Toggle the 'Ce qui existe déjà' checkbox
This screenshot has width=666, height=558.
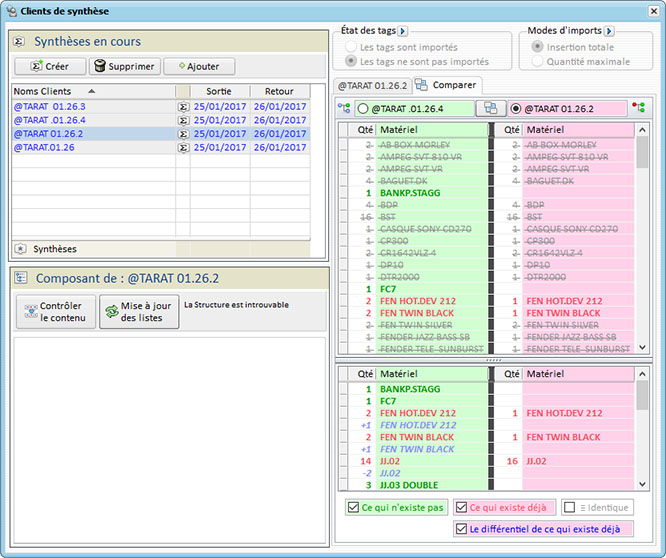coord(460,508)
